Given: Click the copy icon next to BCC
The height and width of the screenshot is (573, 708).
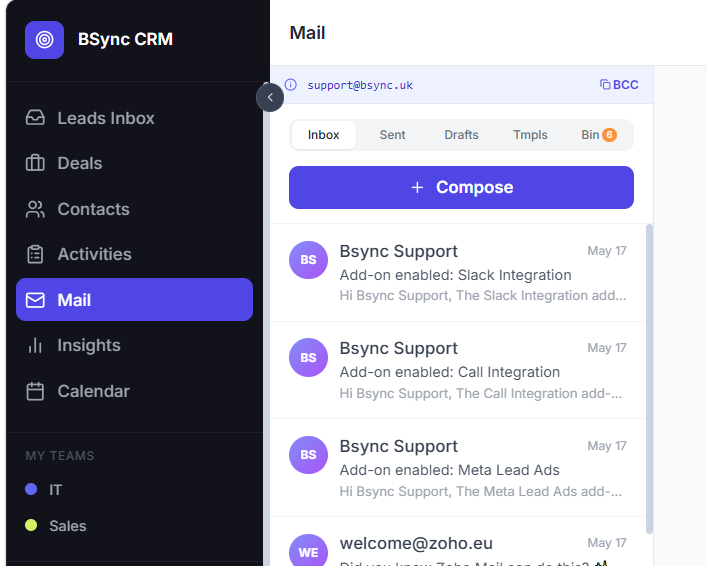Looking at the screenshot, I should coord(605,84).
